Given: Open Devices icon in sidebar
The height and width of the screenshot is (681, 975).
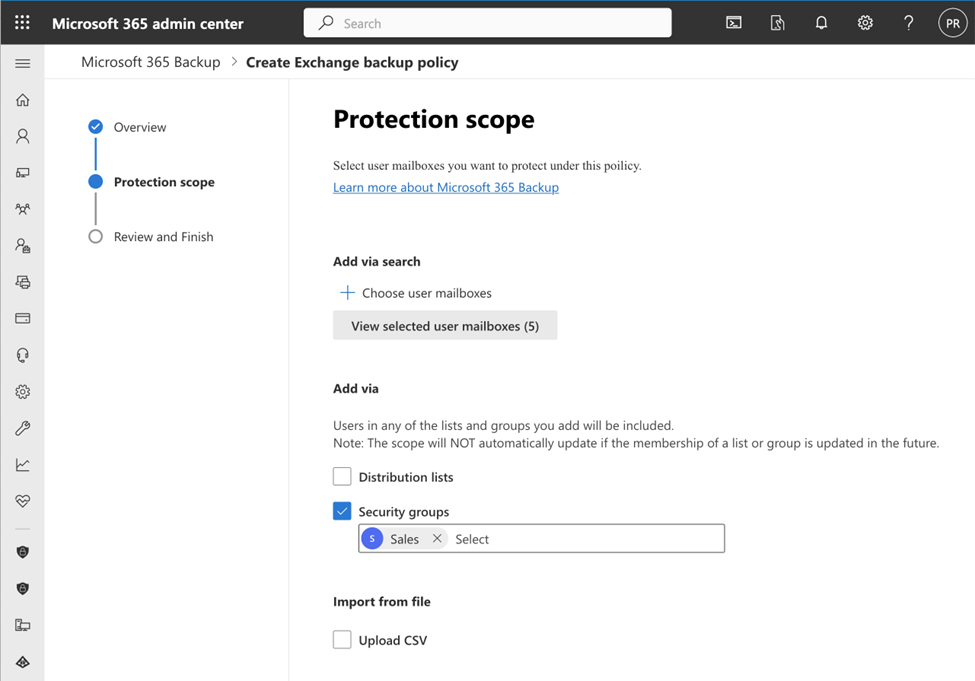Looking at the screenshot, I should (x=22, y=173).
